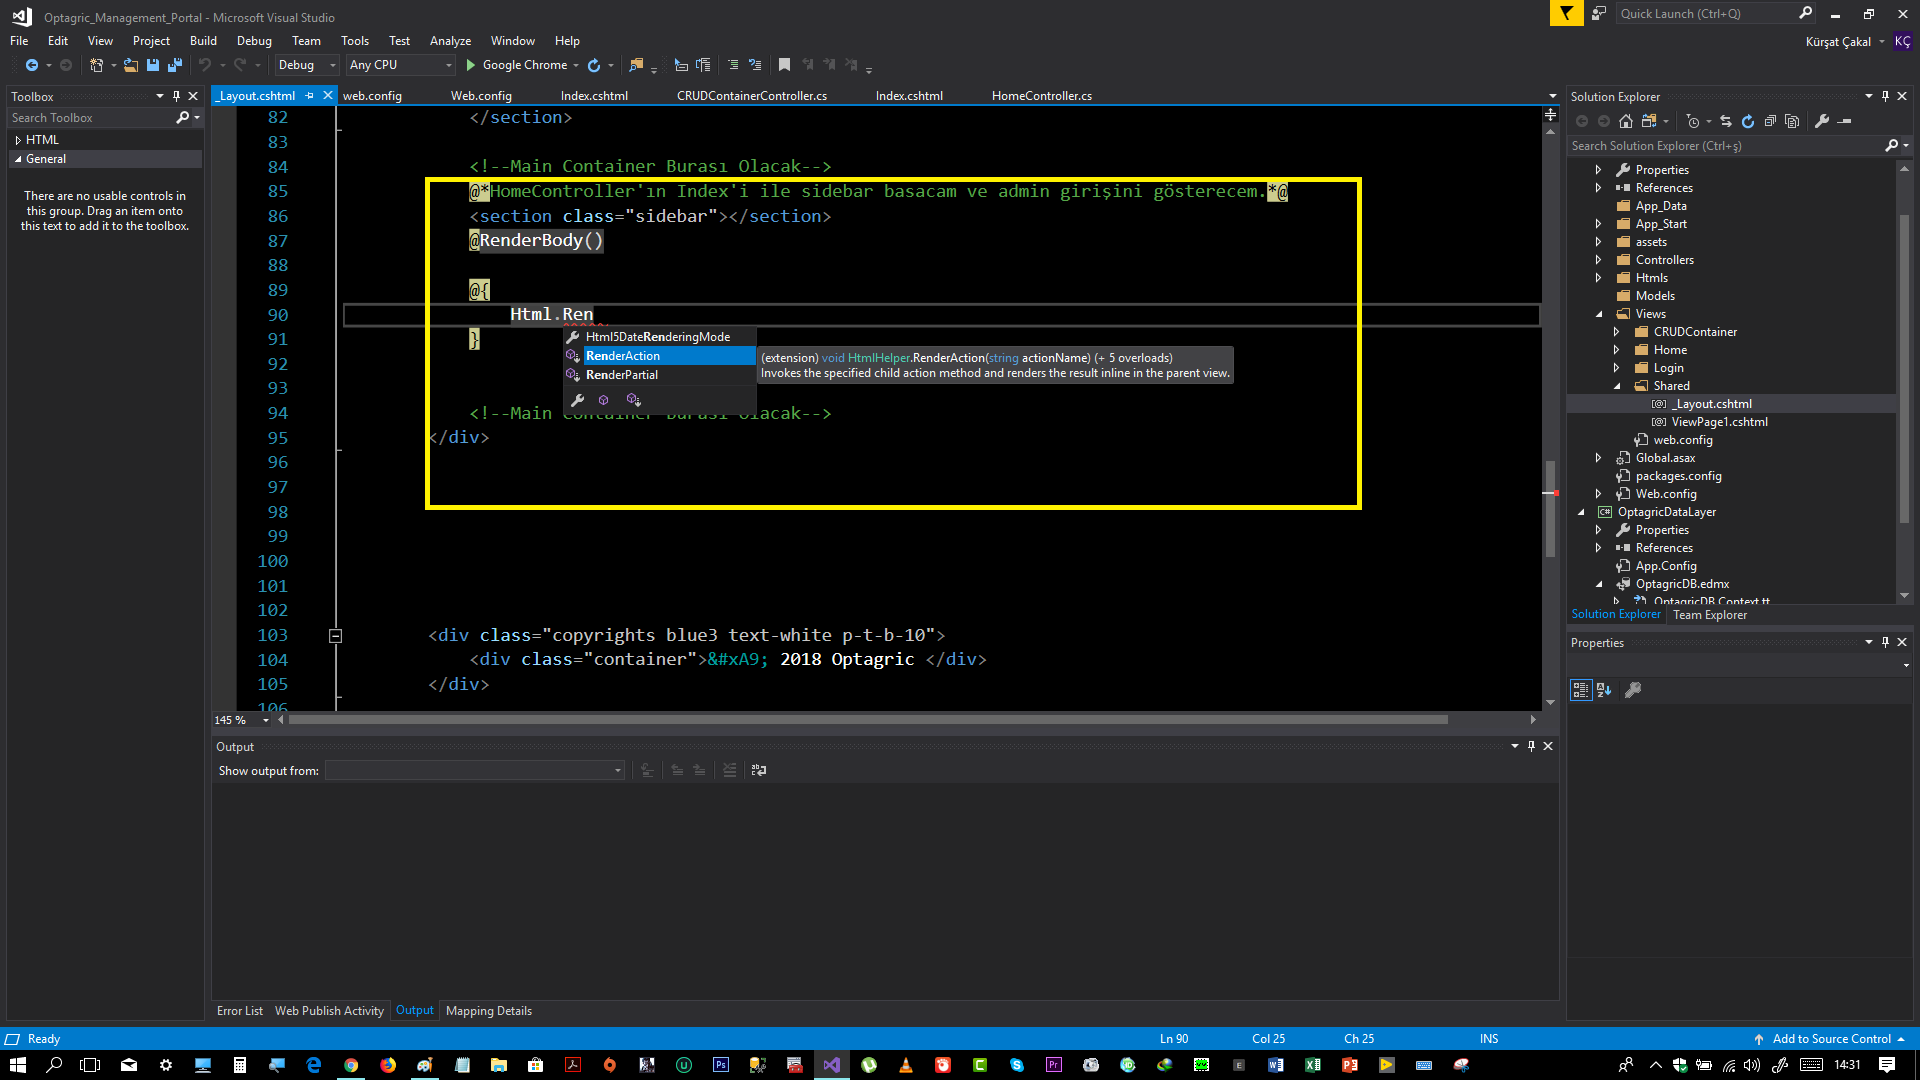Viewport: 1920px width, 1080px height.
Task: Click the Save All toolbar icon
Action: pyautogui.click(x=175, y=65)
